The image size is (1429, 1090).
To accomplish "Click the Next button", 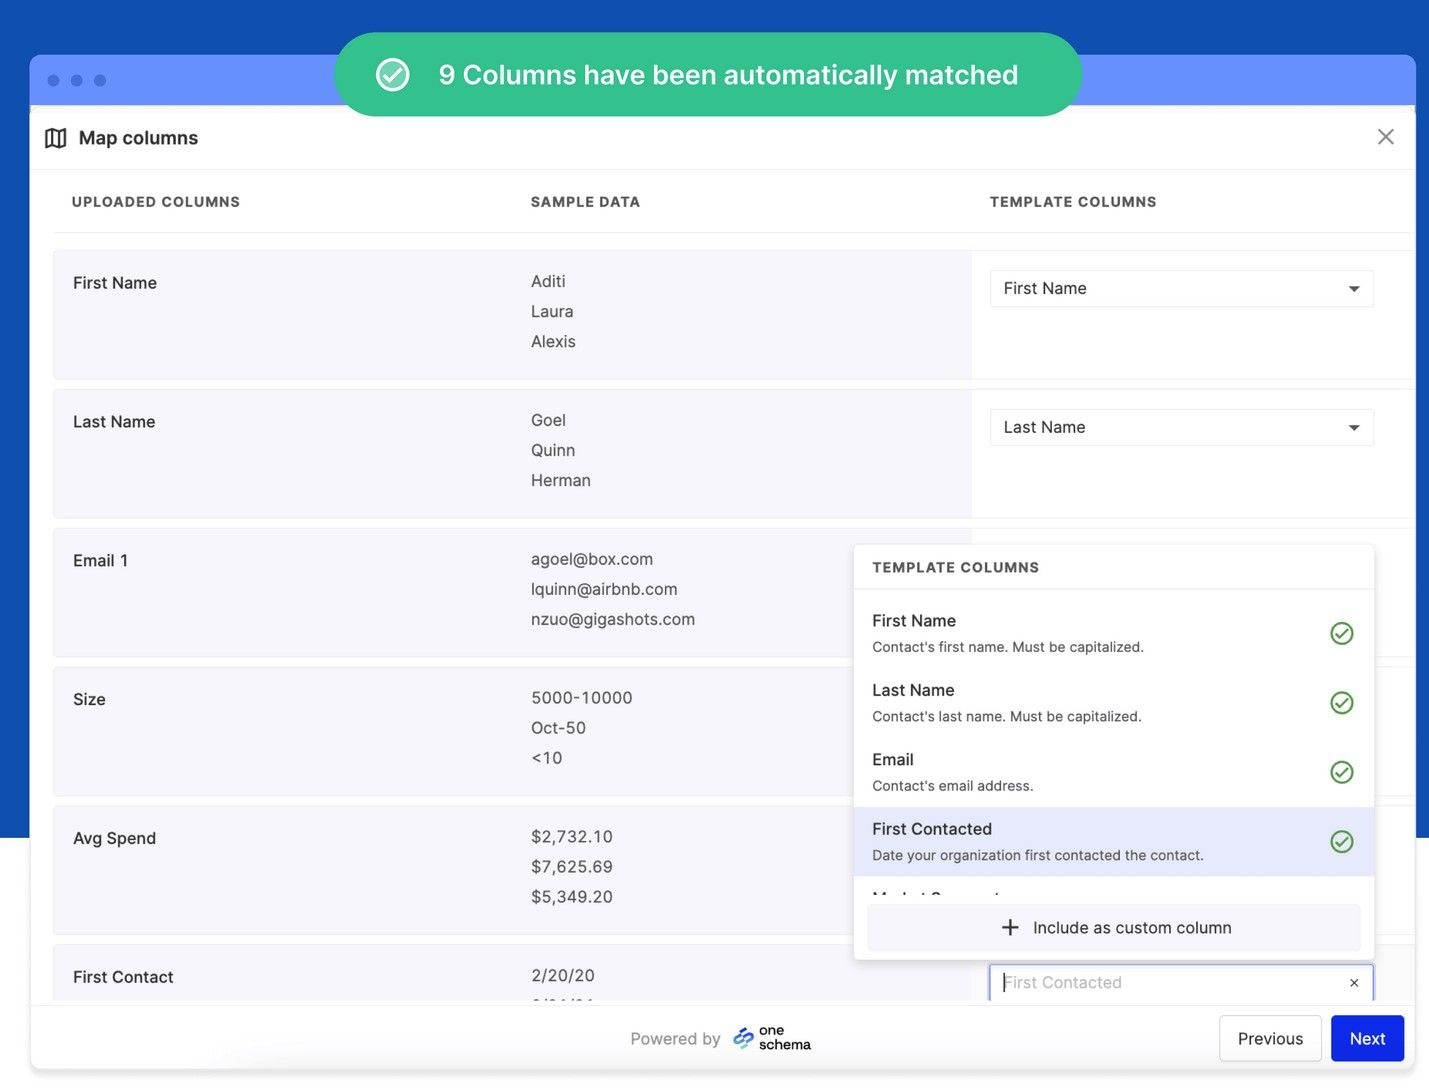I will pos(1367,1038).
